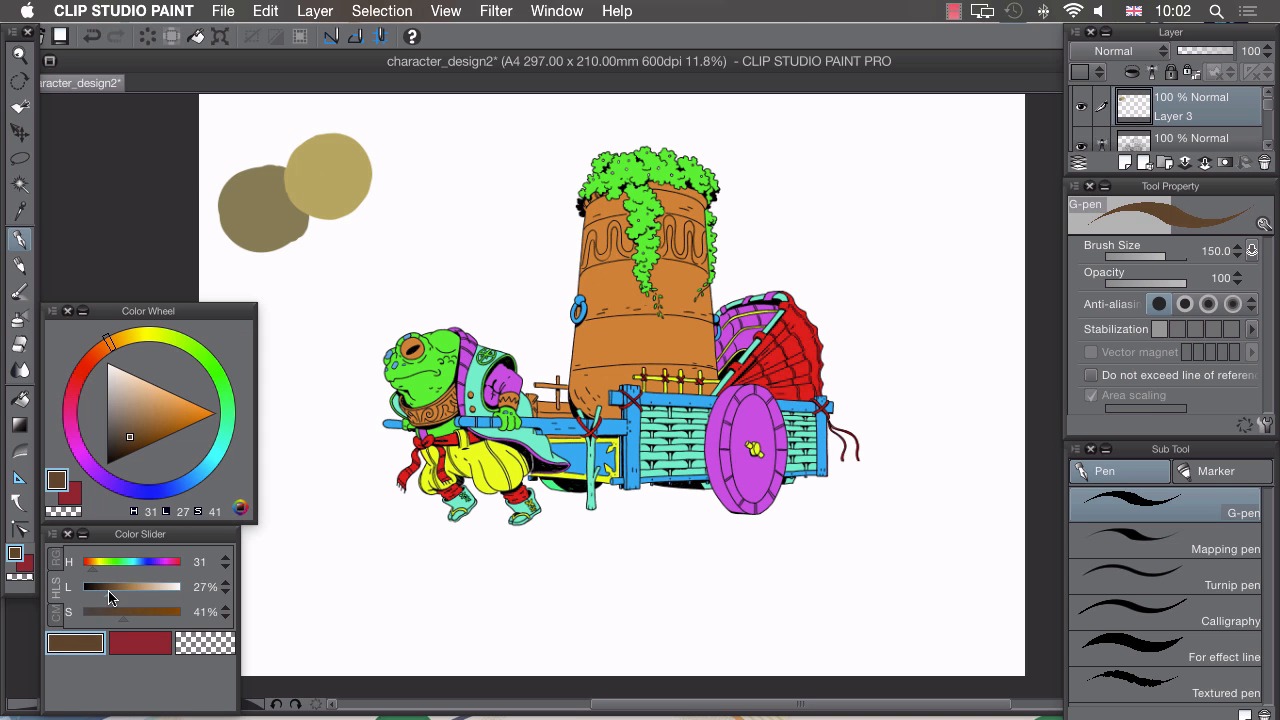
Task: Select the red sub color swatch
Action: pos(140,644)
